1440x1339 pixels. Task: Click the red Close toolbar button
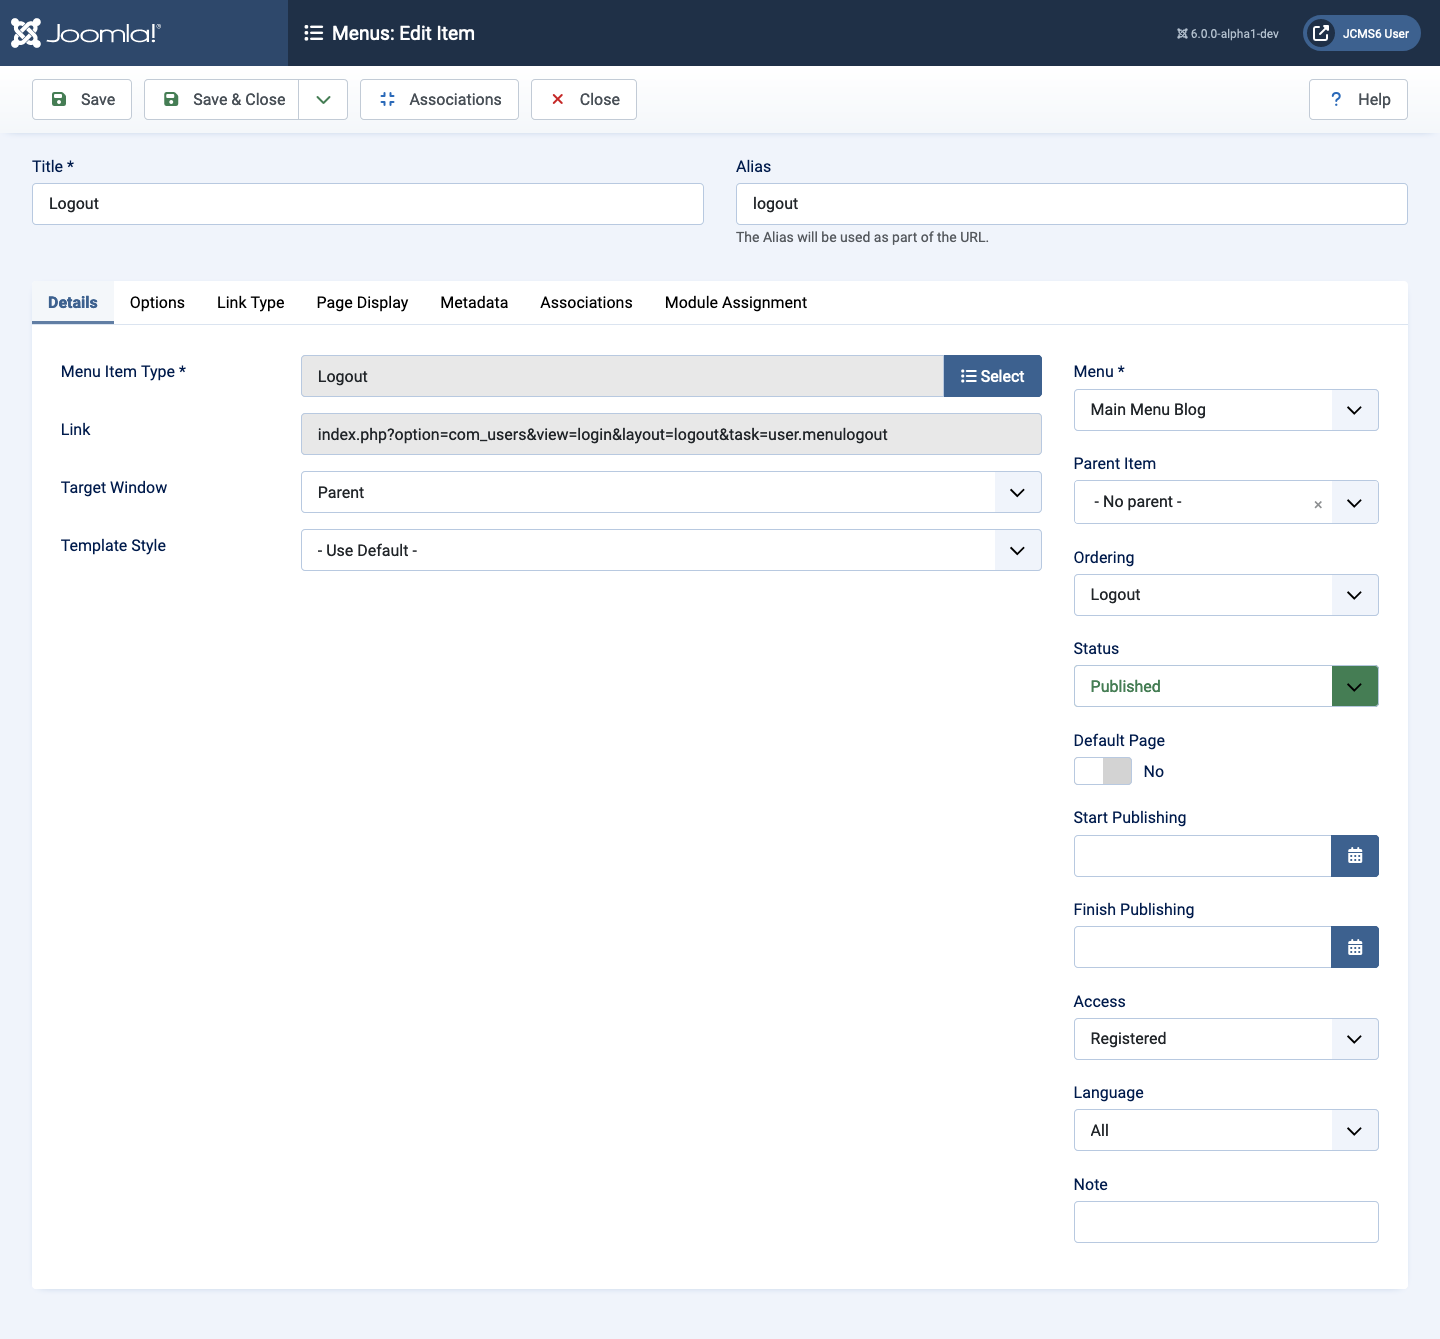click(584, 99)
